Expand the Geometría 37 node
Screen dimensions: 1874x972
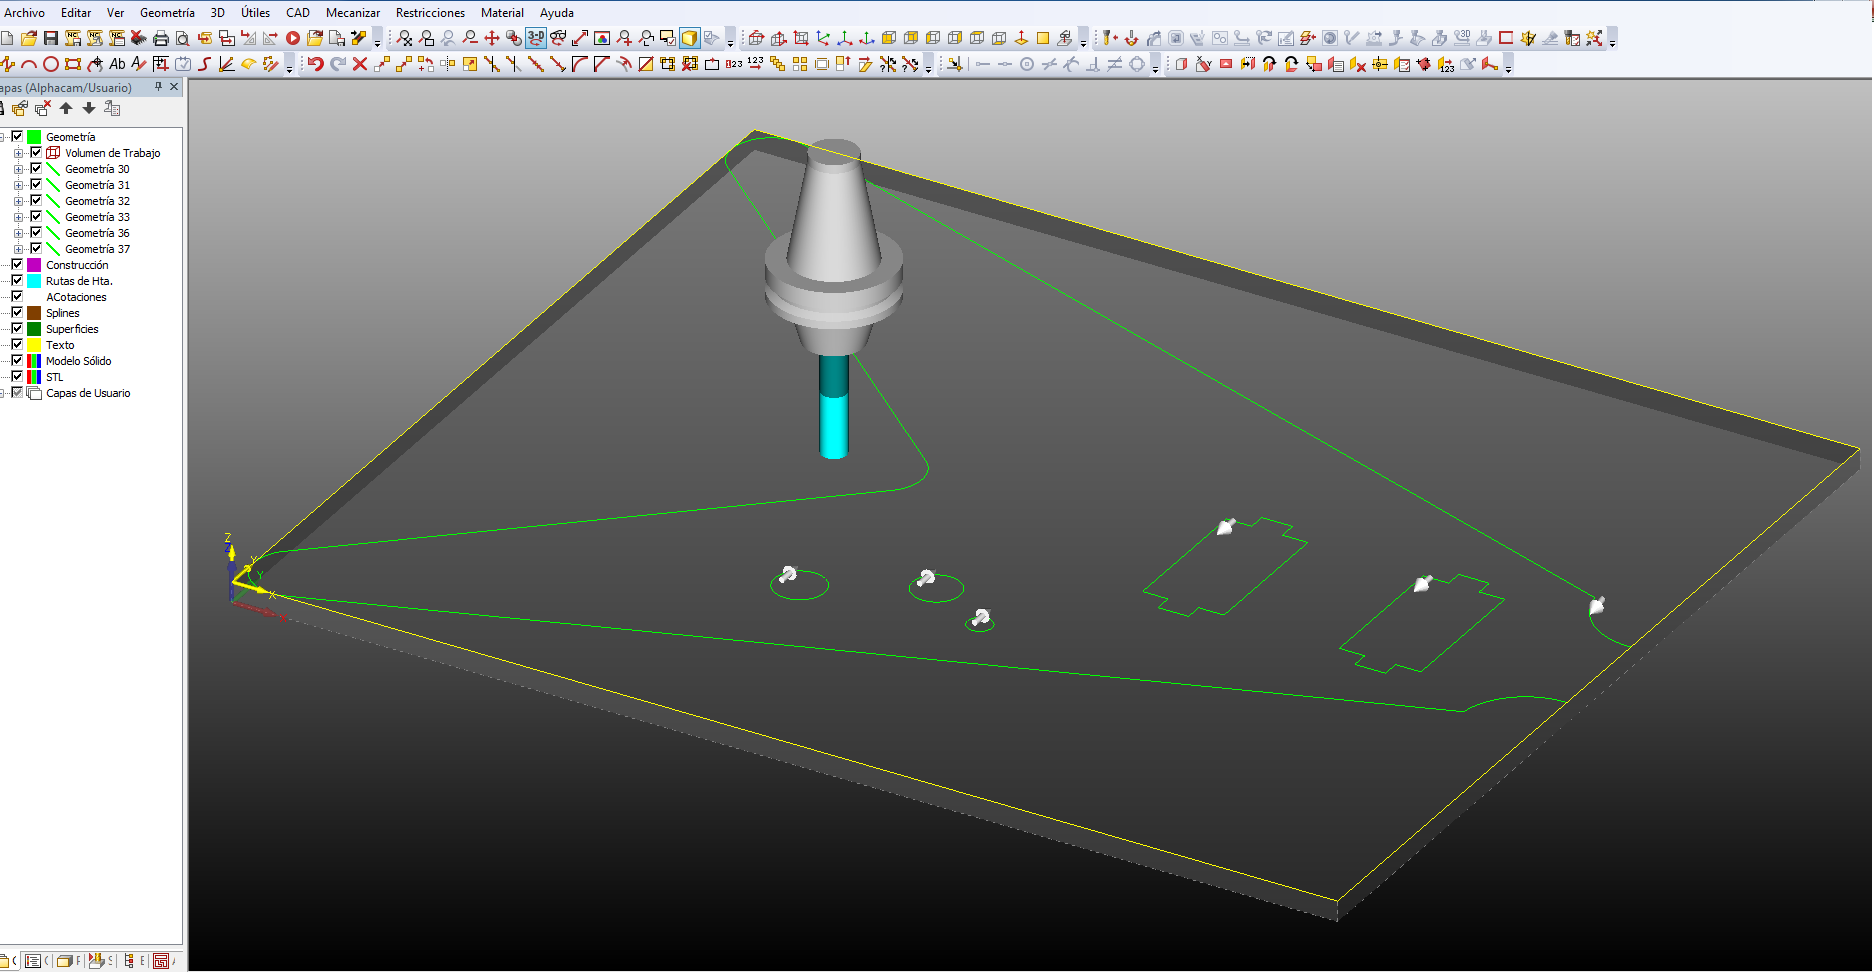click(18, 250)
